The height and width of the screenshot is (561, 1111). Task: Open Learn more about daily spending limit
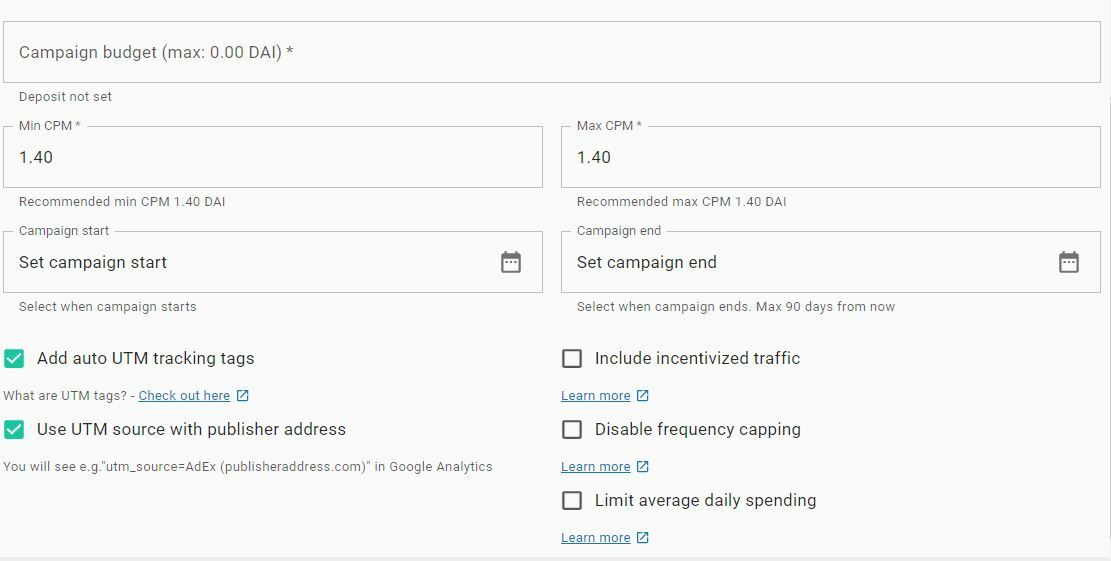click(x=596, y=537)
